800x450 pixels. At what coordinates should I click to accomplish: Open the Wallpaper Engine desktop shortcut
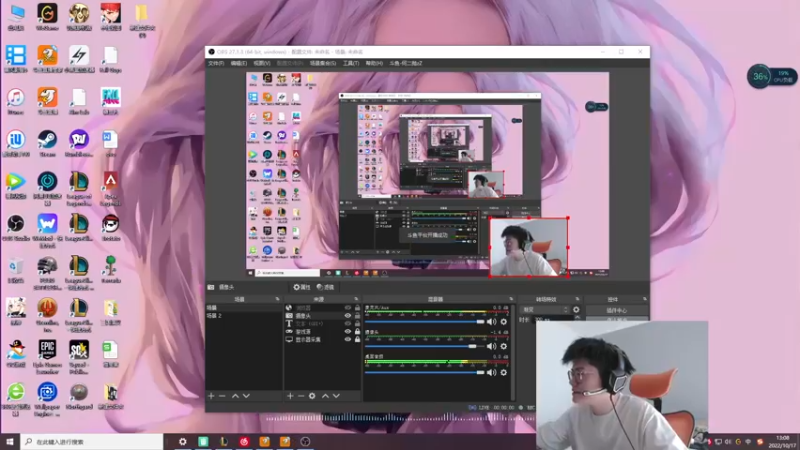click(x=47, y=399)
